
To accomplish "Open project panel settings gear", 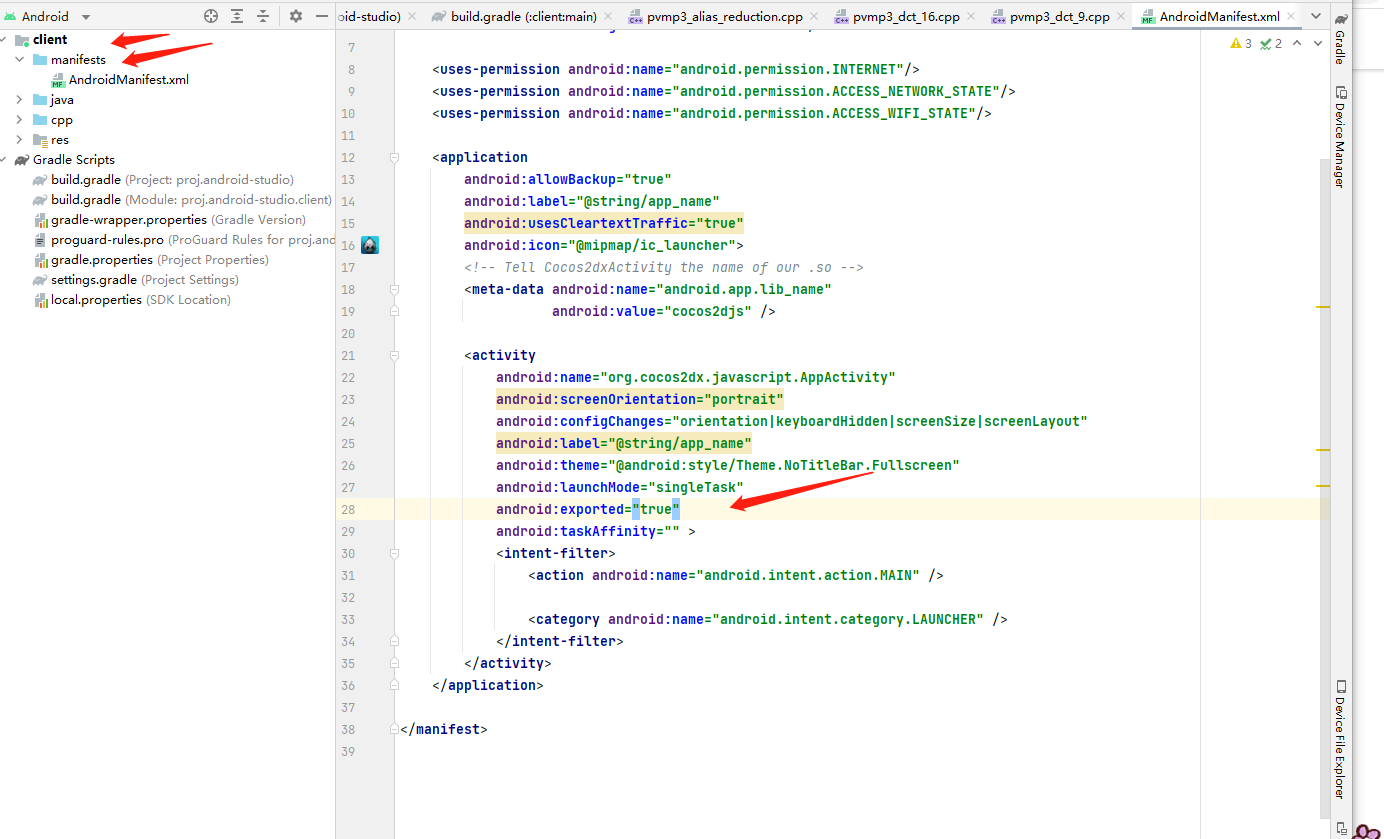I will 295,16.
